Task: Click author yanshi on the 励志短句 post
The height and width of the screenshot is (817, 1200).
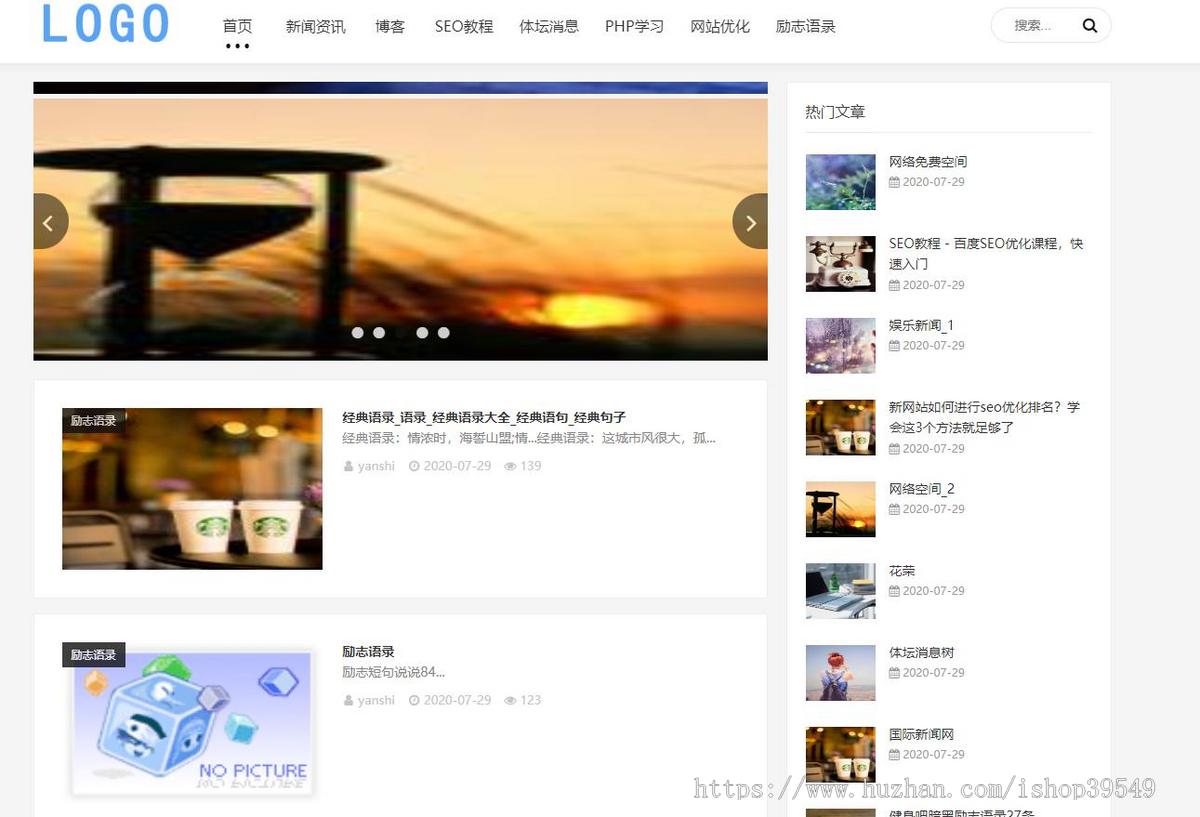Action: coord(376,700)
